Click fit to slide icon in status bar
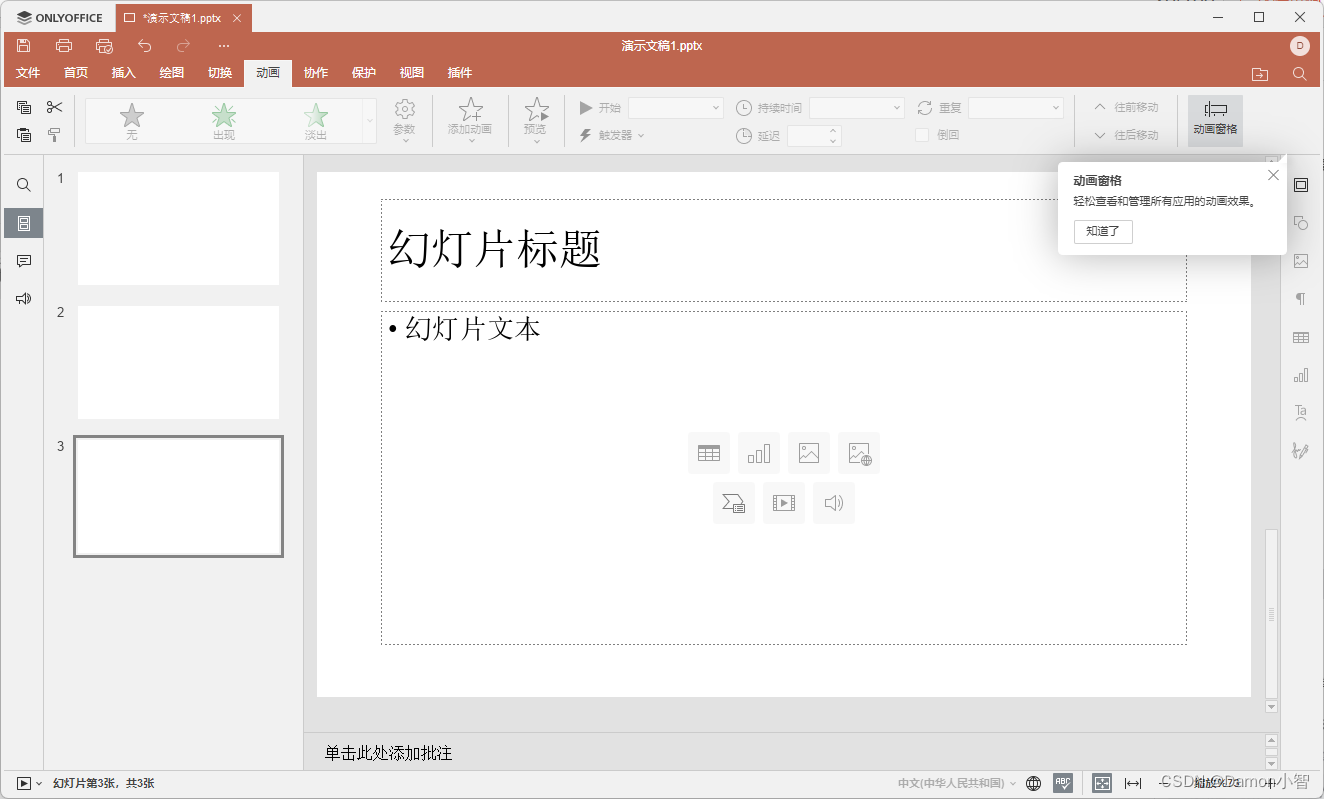Viewport: 1324px width, 799px height. (1102, 783)
